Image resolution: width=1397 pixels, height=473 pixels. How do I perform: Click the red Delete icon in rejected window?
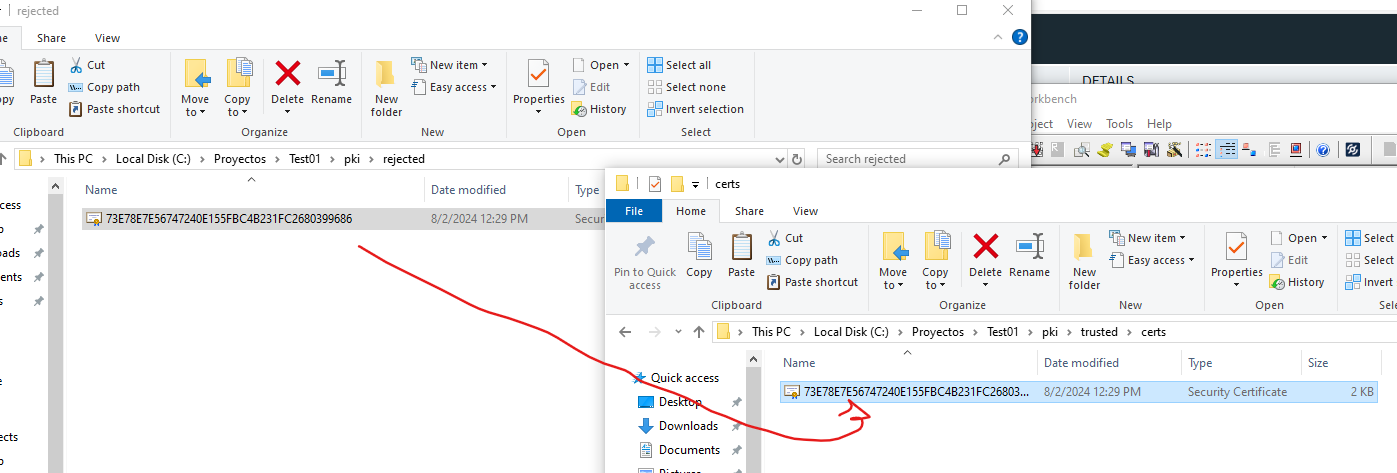tap(288, 74)
